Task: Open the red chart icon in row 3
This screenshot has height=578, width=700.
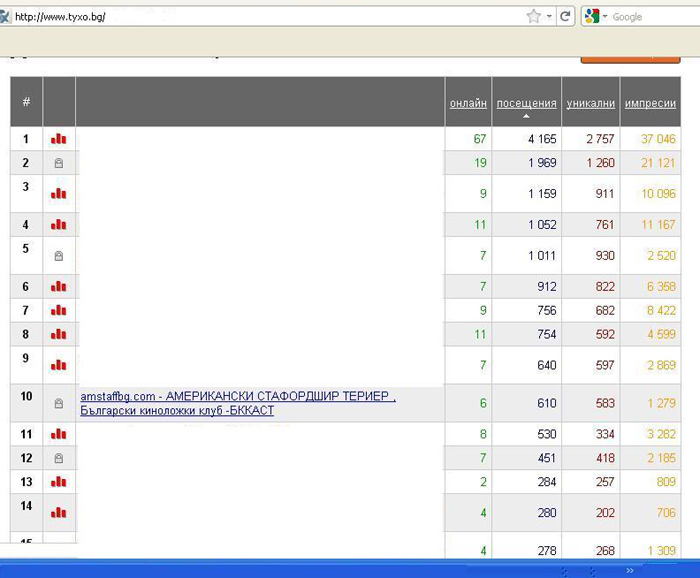Action: 58,194
